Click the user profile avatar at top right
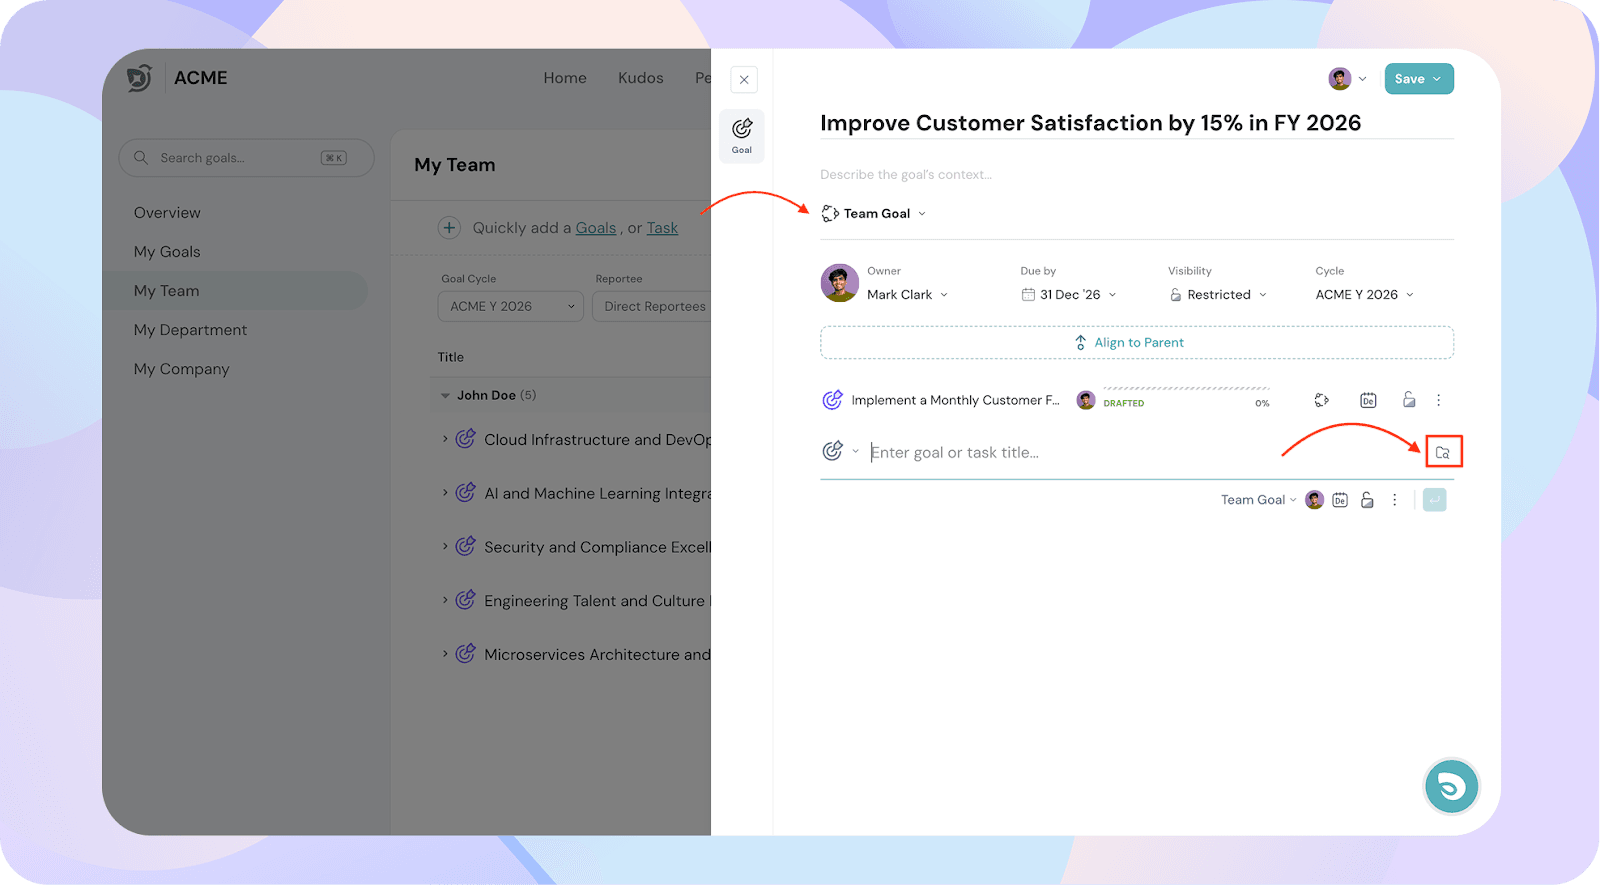This screenshot has width=1600, height=885. 1340,79
